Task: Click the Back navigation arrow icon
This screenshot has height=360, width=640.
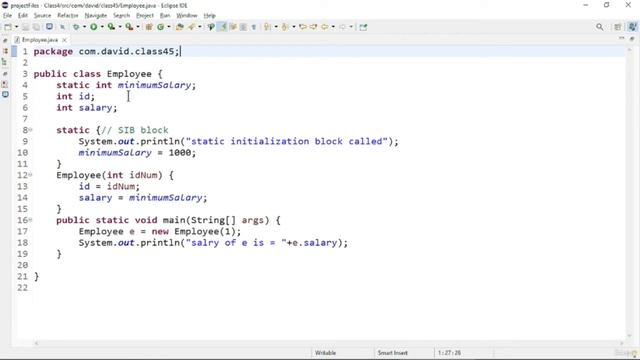Action: click(325, 27)
